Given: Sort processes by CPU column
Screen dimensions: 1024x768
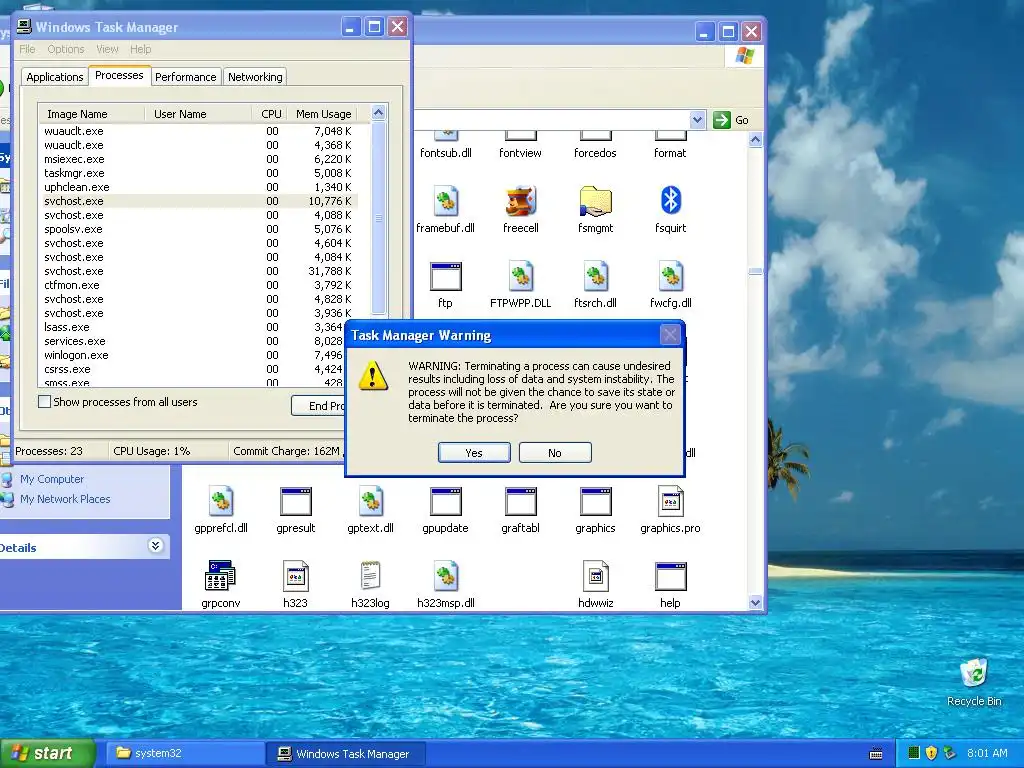Looking at the screenshot, I should (x=269, y=114).
